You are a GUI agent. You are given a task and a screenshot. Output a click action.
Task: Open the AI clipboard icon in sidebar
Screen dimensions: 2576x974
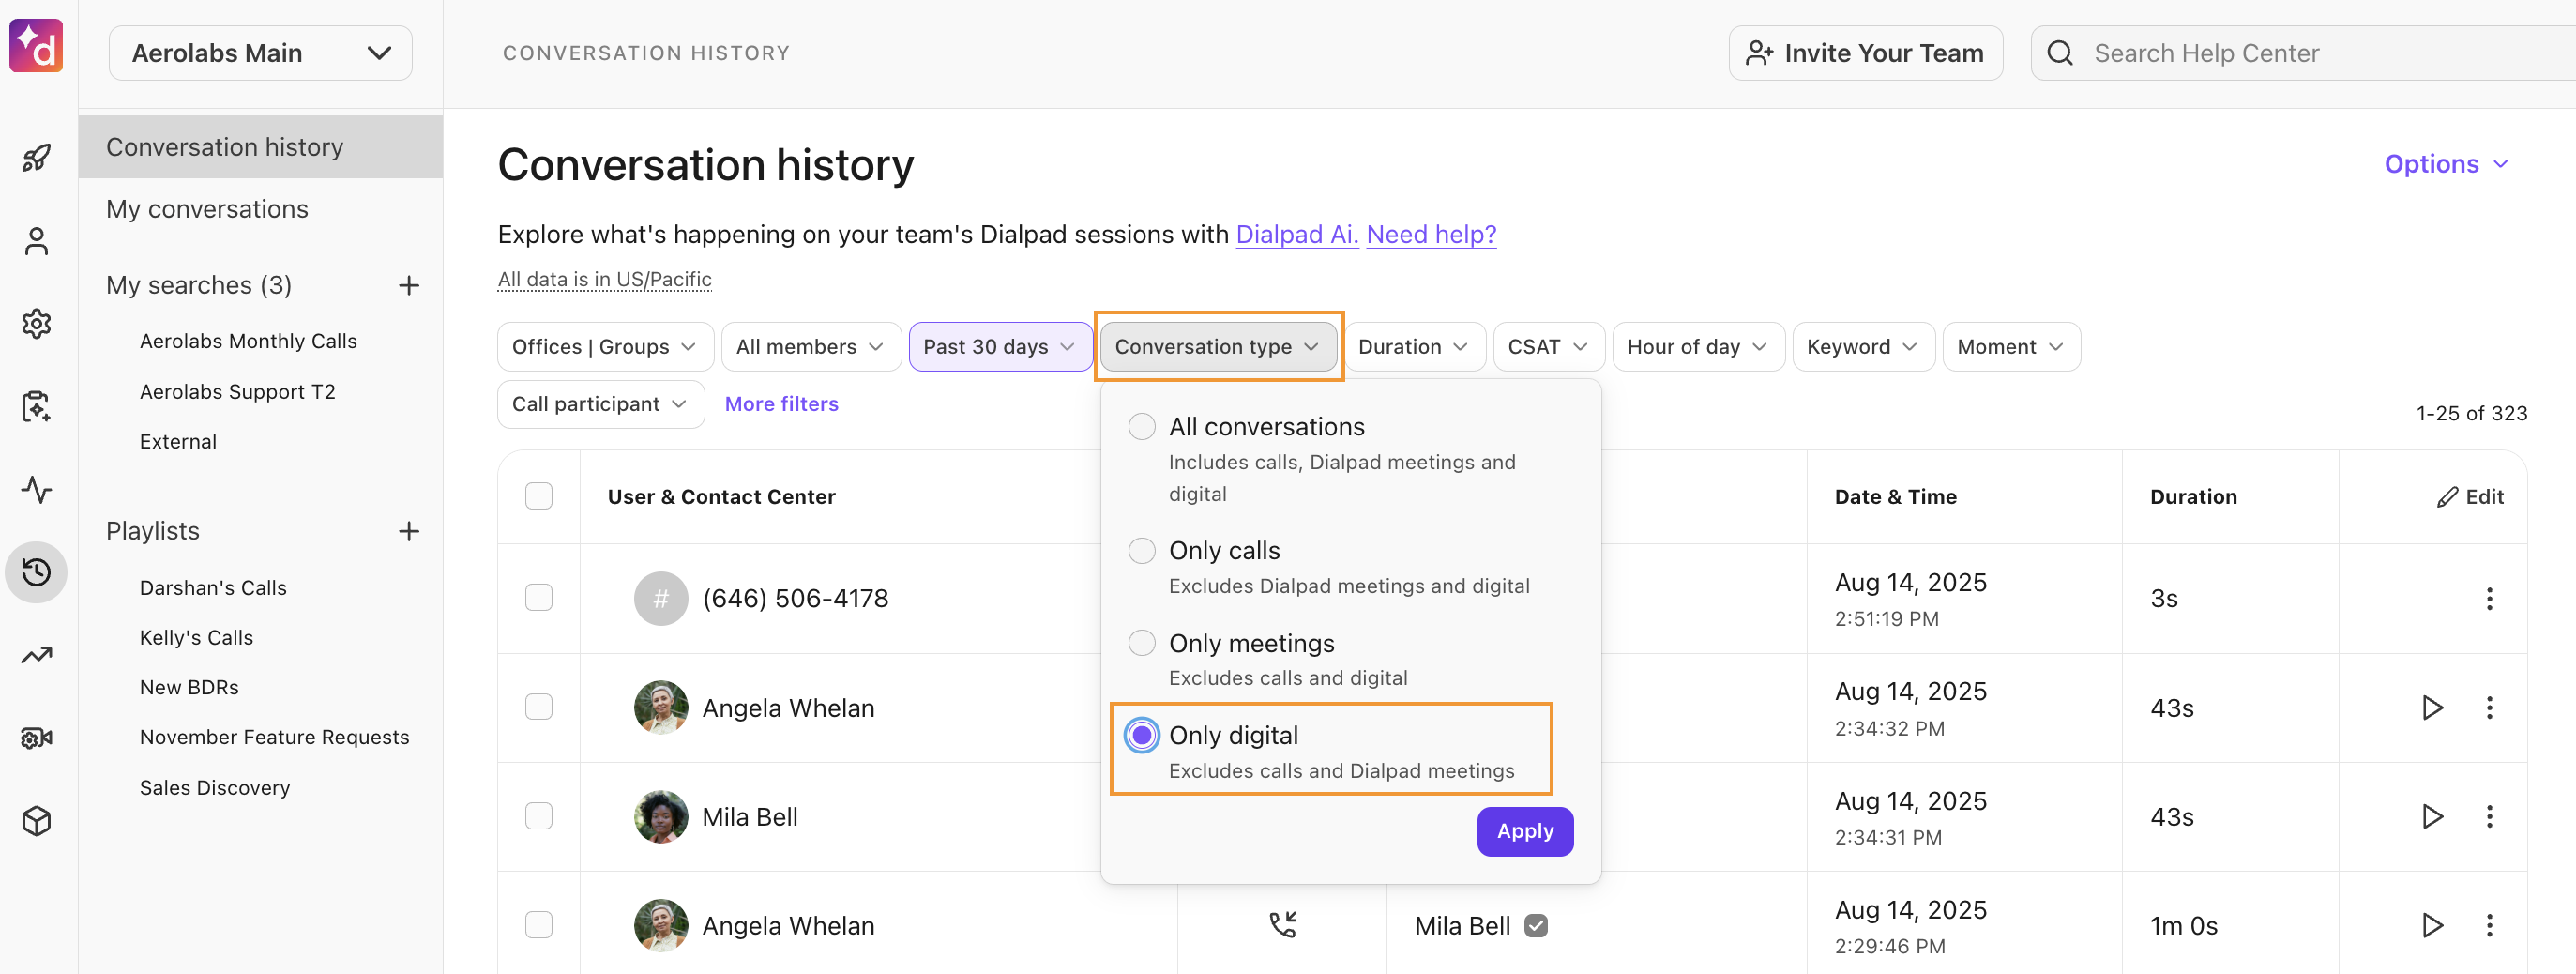coord(37,407)
